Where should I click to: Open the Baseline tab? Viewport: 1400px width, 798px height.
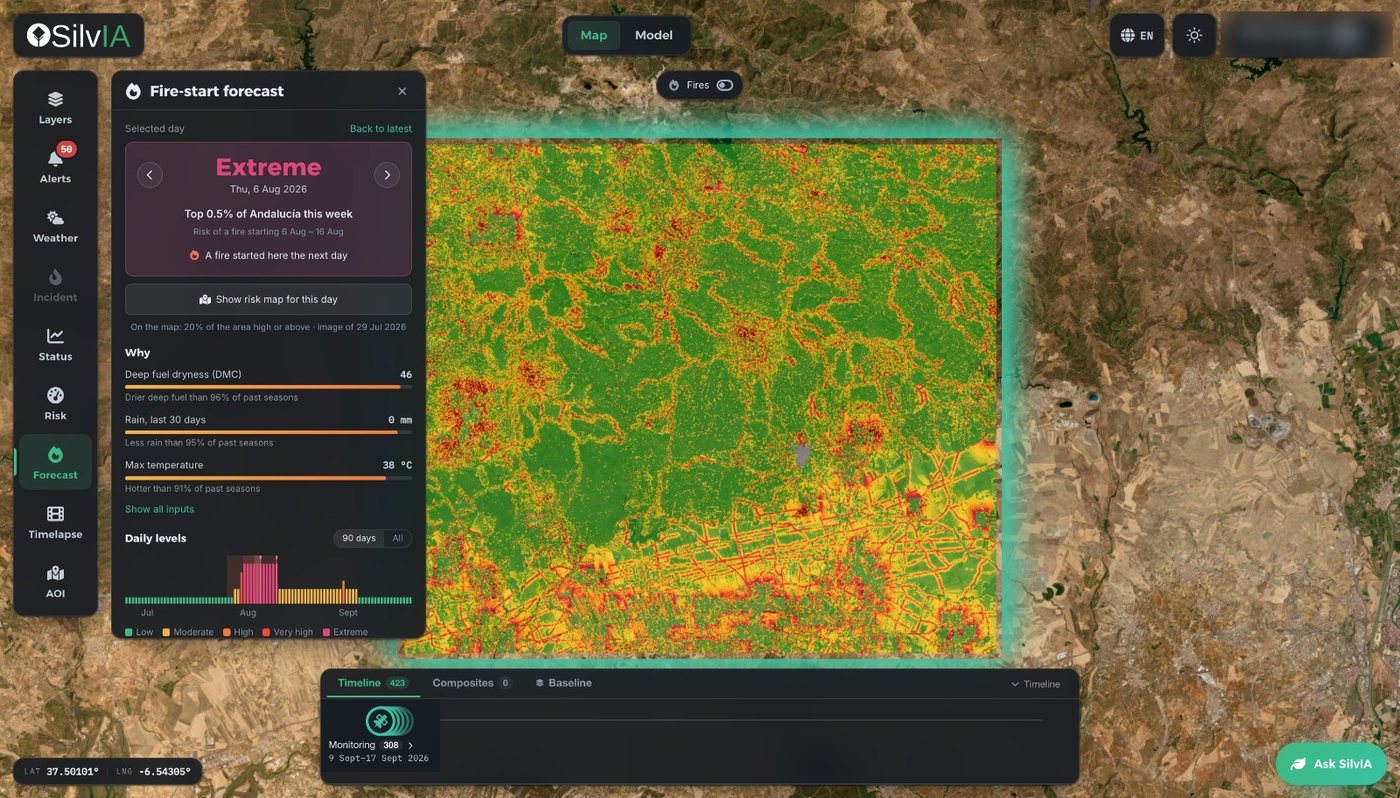(564, 683)
